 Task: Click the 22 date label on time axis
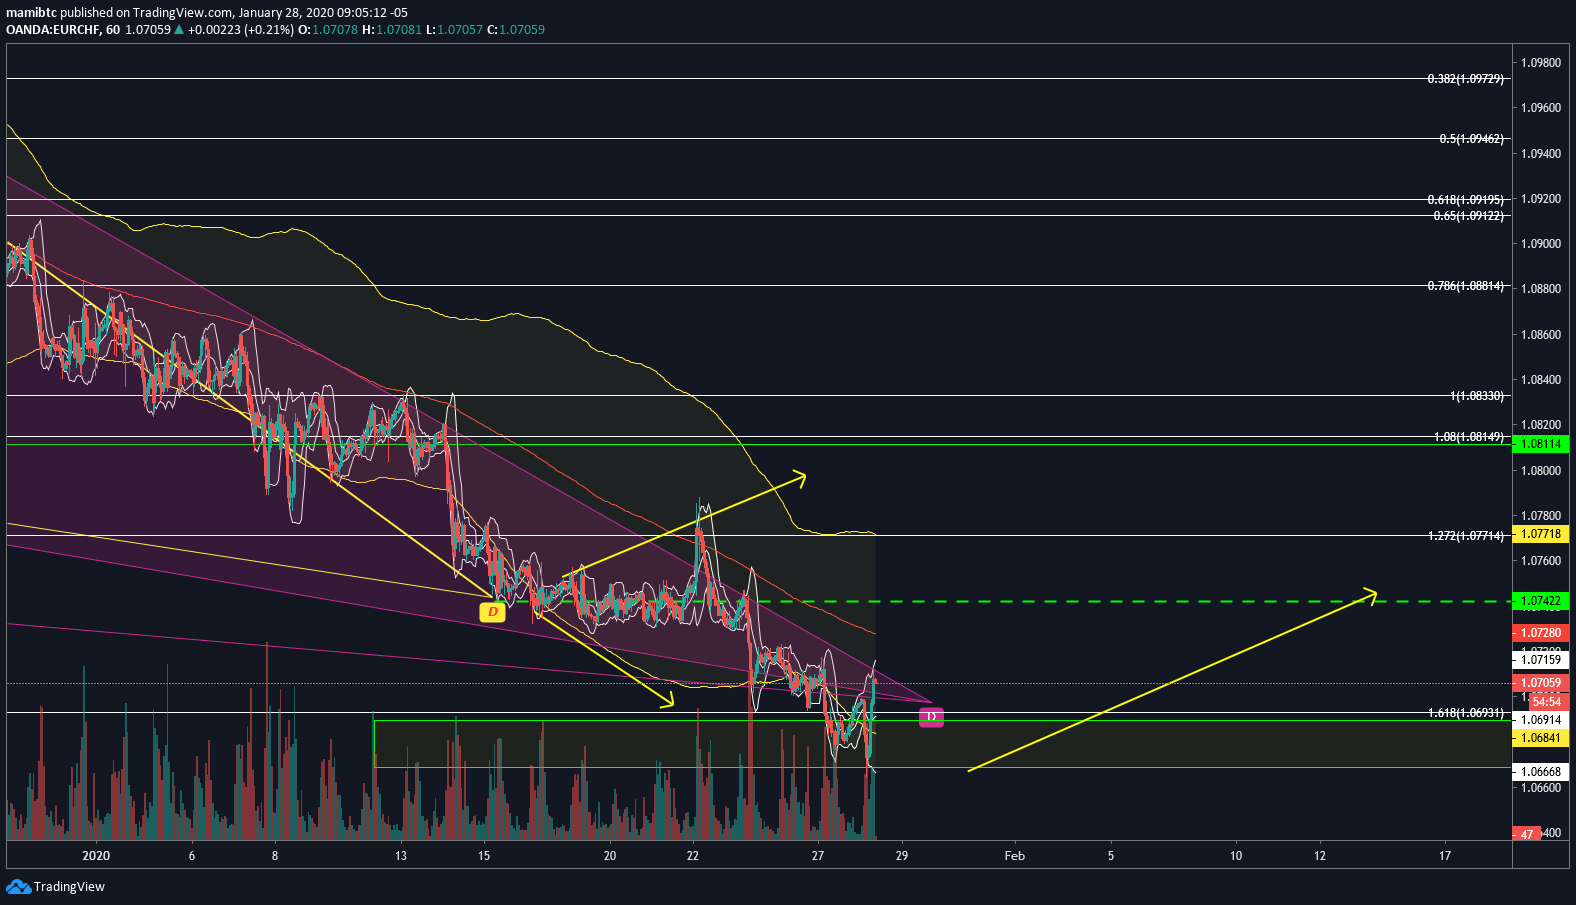[x=693, y=856]
